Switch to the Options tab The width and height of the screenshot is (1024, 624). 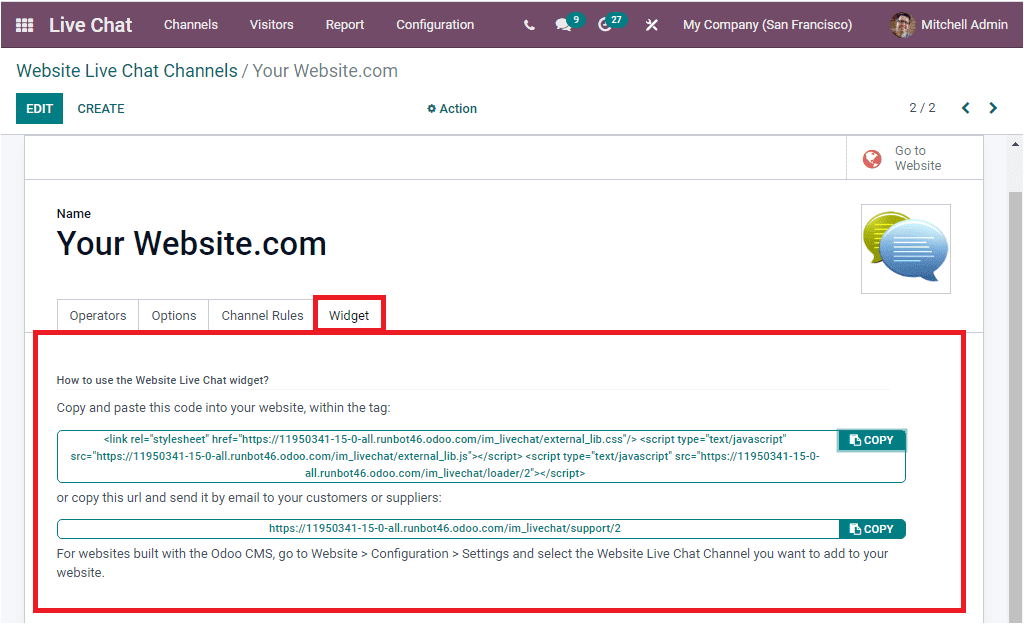174,315
